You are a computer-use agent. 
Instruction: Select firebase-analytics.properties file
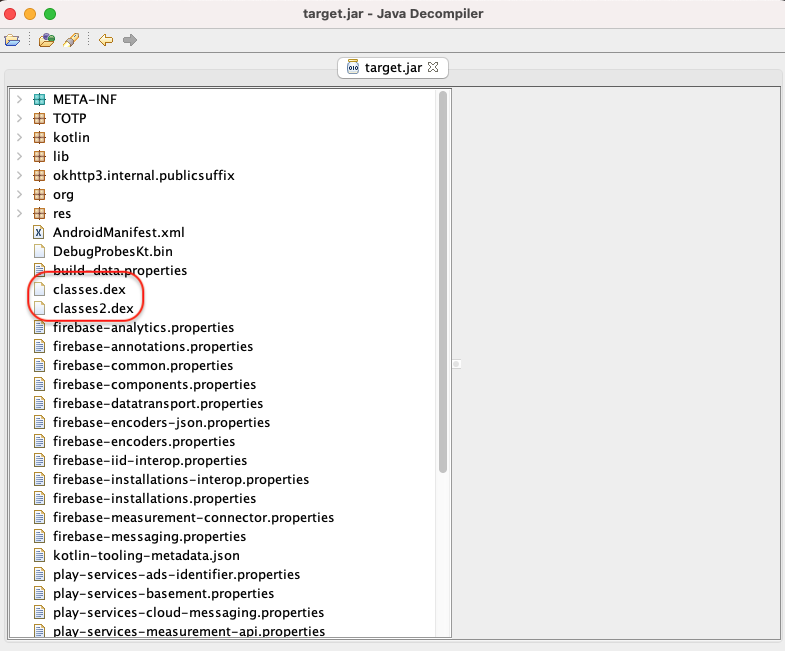tap(143, 328)
